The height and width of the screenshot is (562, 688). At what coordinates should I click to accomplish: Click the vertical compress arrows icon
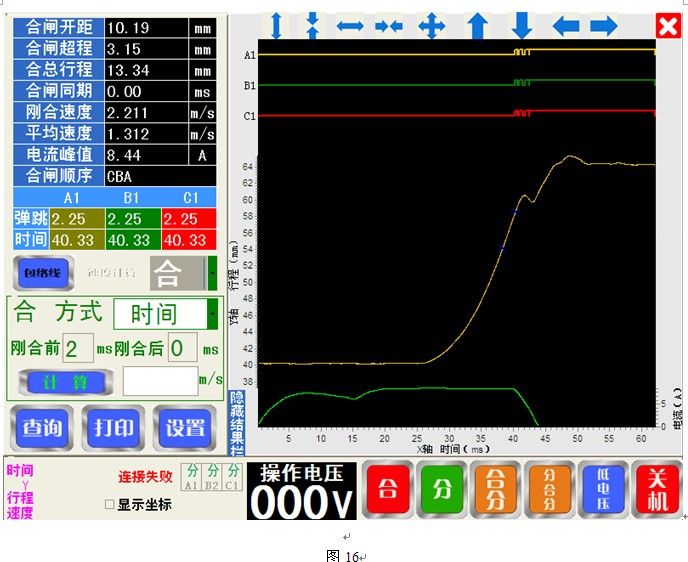[312, 26]
